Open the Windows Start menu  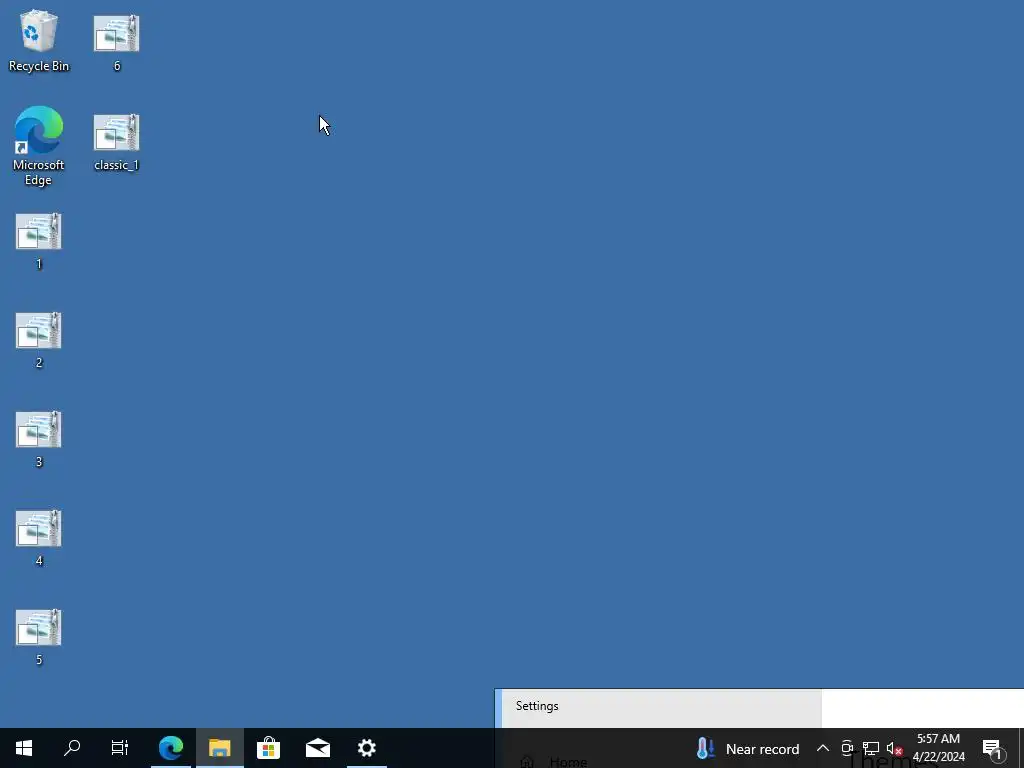[24, 748]
